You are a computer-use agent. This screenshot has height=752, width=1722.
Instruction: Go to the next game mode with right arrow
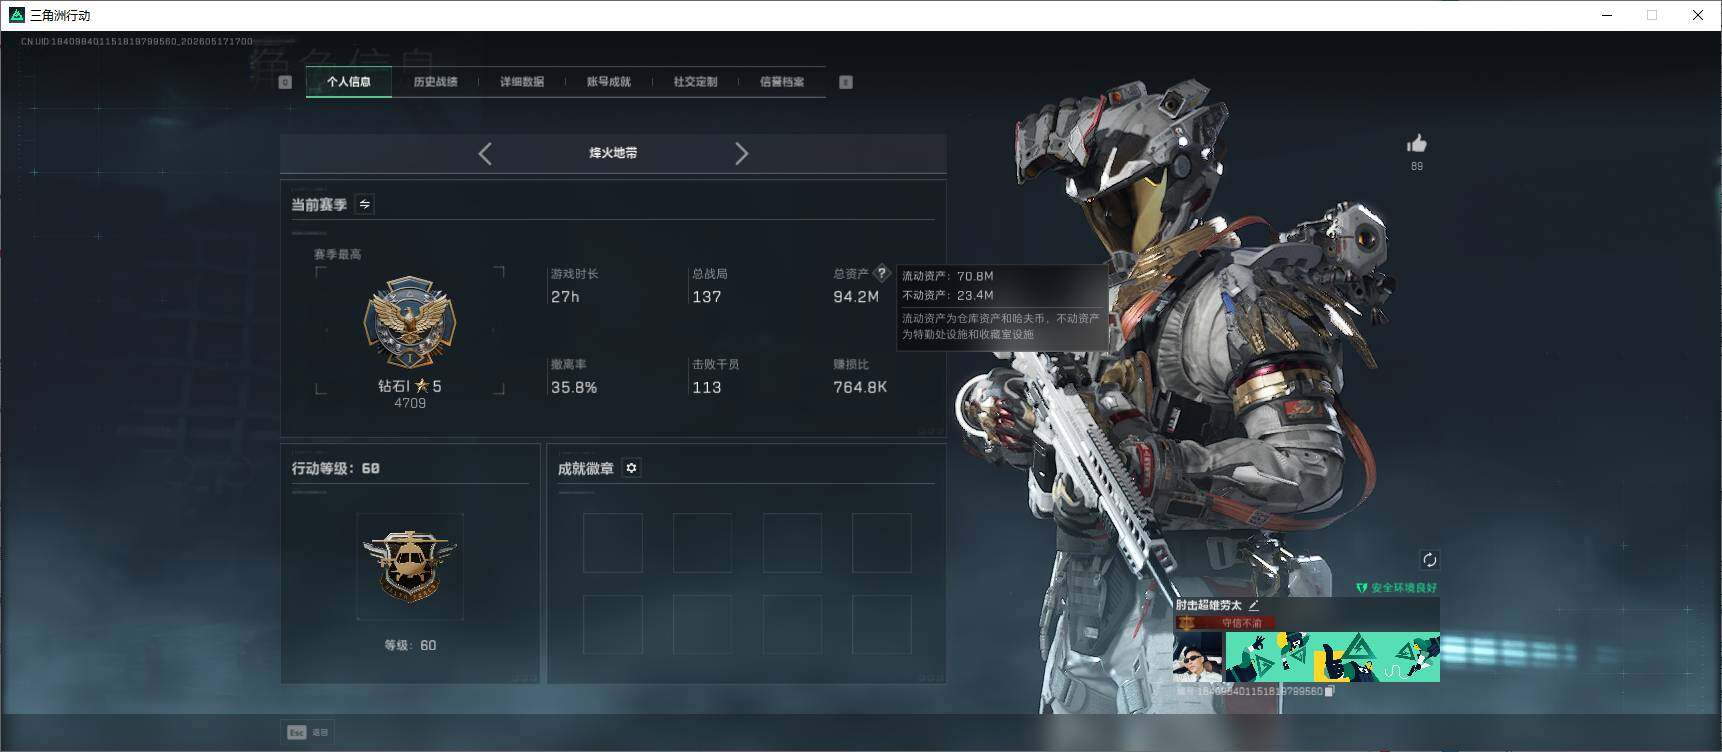(741, 153)
